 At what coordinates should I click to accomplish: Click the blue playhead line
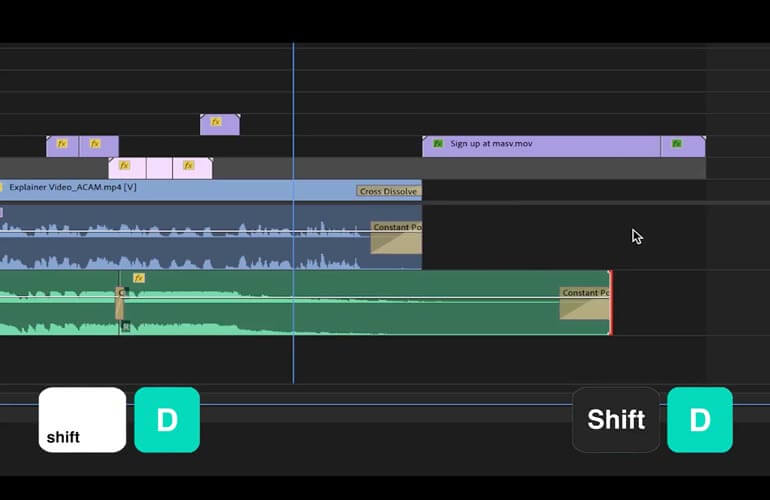[x=293, y=213]
